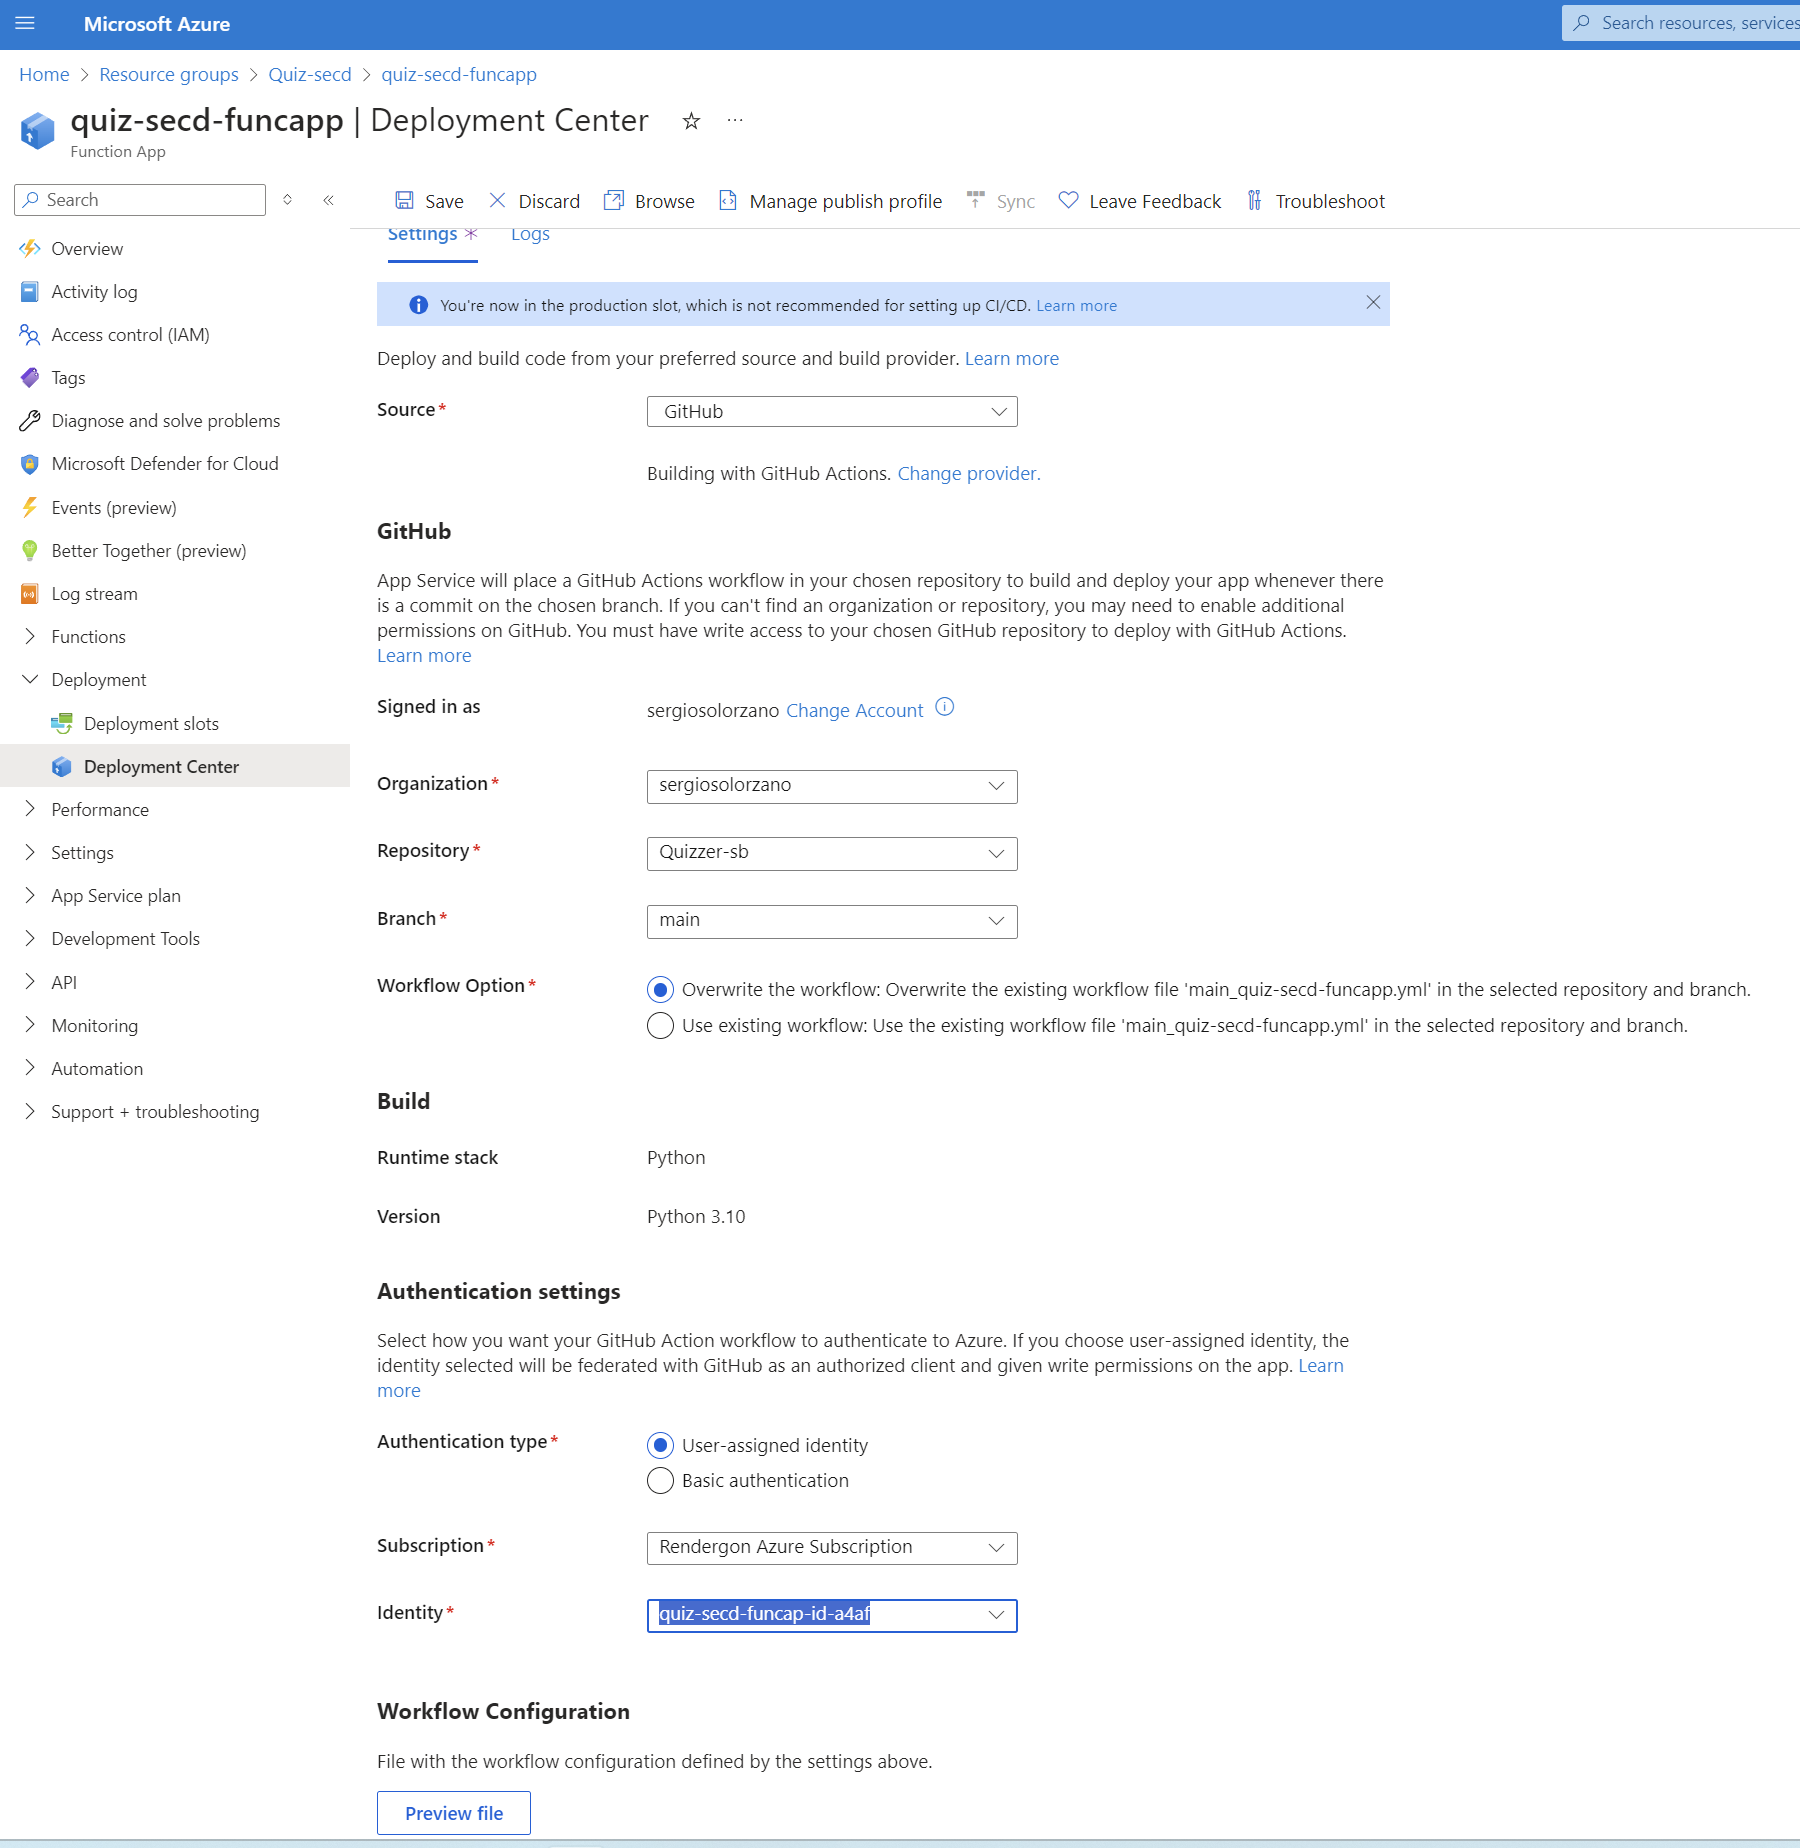The image size is (1800, 1848).
Task: Go to Home breadcrumb
Action: pyautogui.click(x=44, y=75)
